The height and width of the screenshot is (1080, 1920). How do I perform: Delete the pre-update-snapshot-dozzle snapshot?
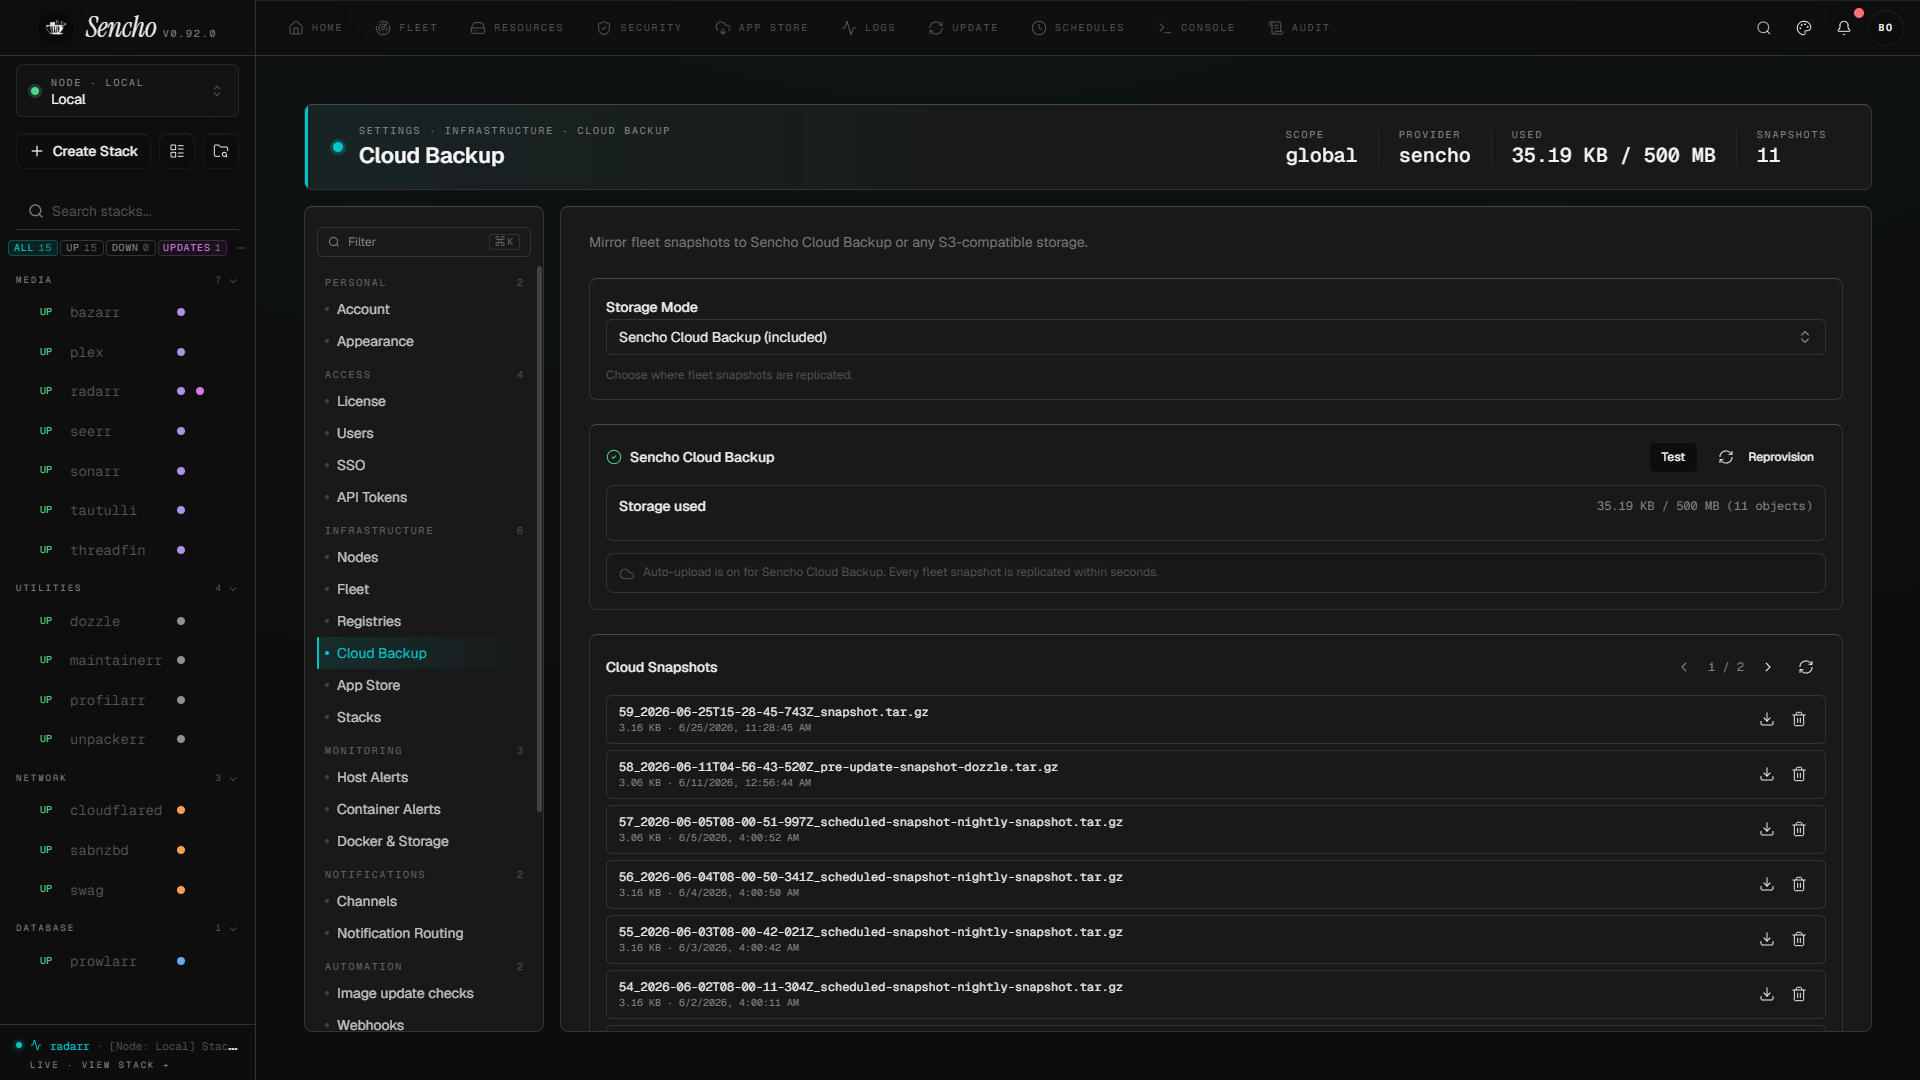click(x=1799, y=774)
